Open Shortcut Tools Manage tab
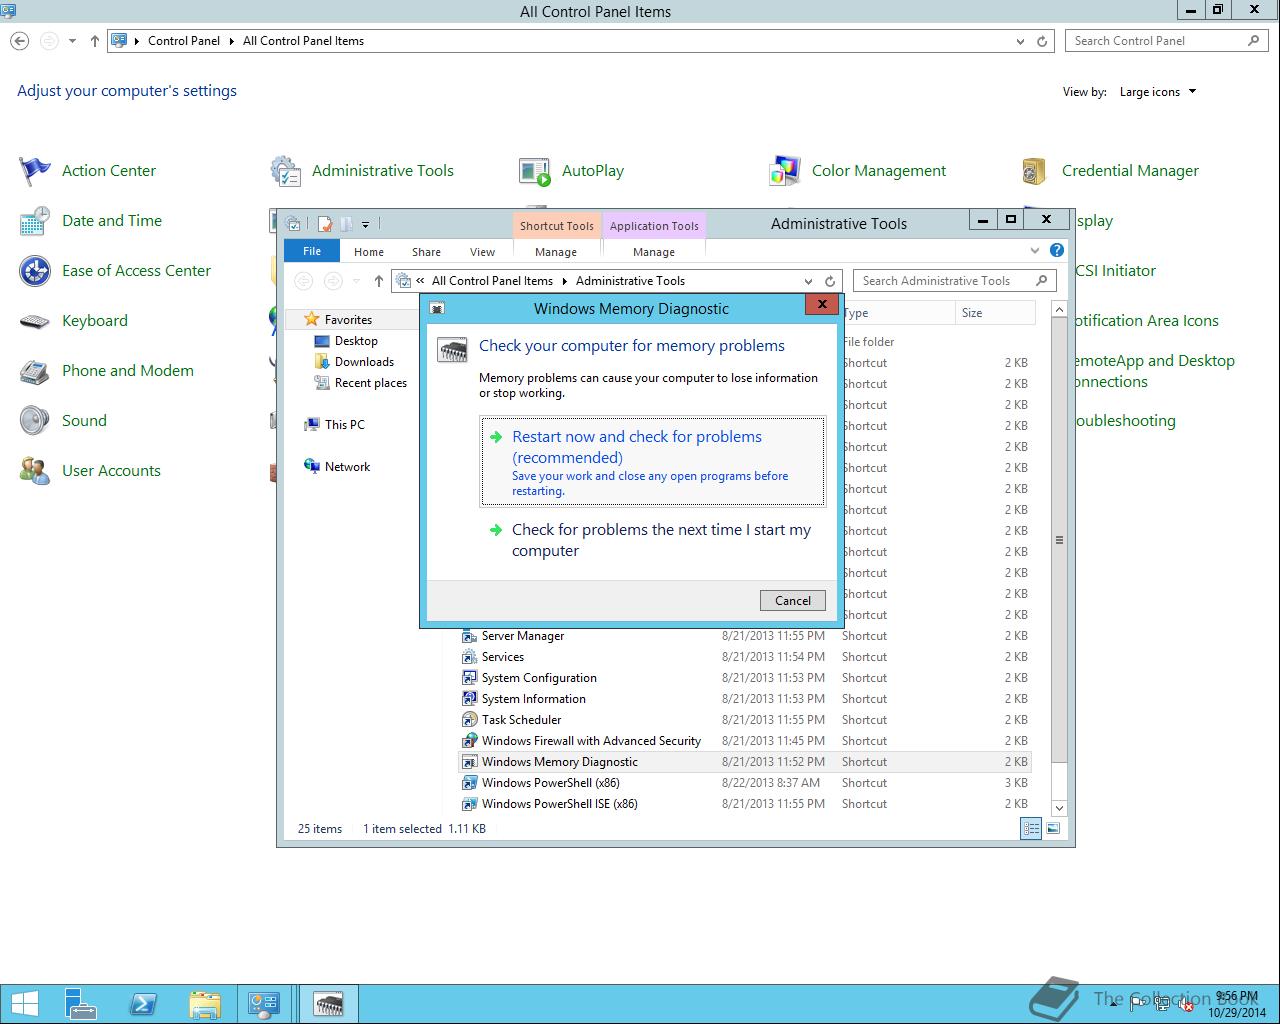1280x1024 pixels. [556, 252]
